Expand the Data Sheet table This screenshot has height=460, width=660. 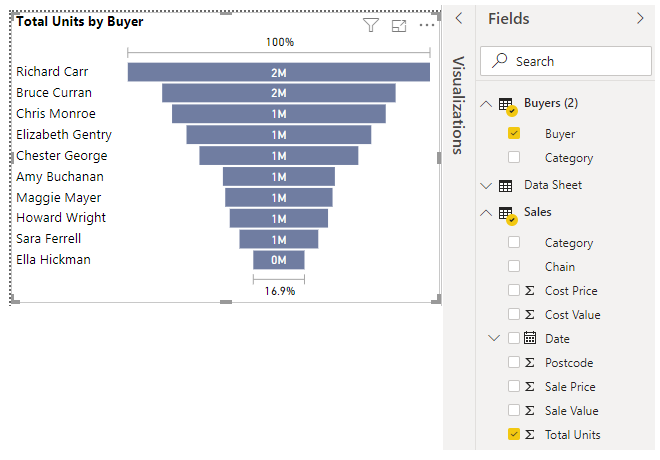click(486, 185)
